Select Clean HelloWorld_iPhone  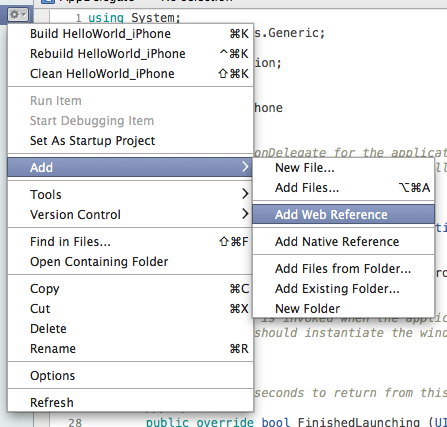point(130,74)
